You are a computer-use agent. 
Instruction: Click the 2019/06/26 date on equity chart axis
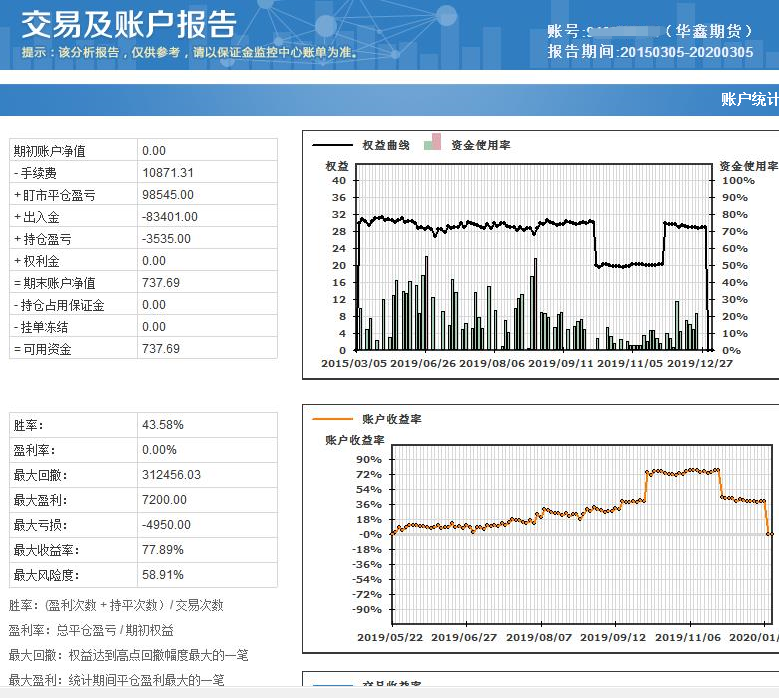point(423,363)
